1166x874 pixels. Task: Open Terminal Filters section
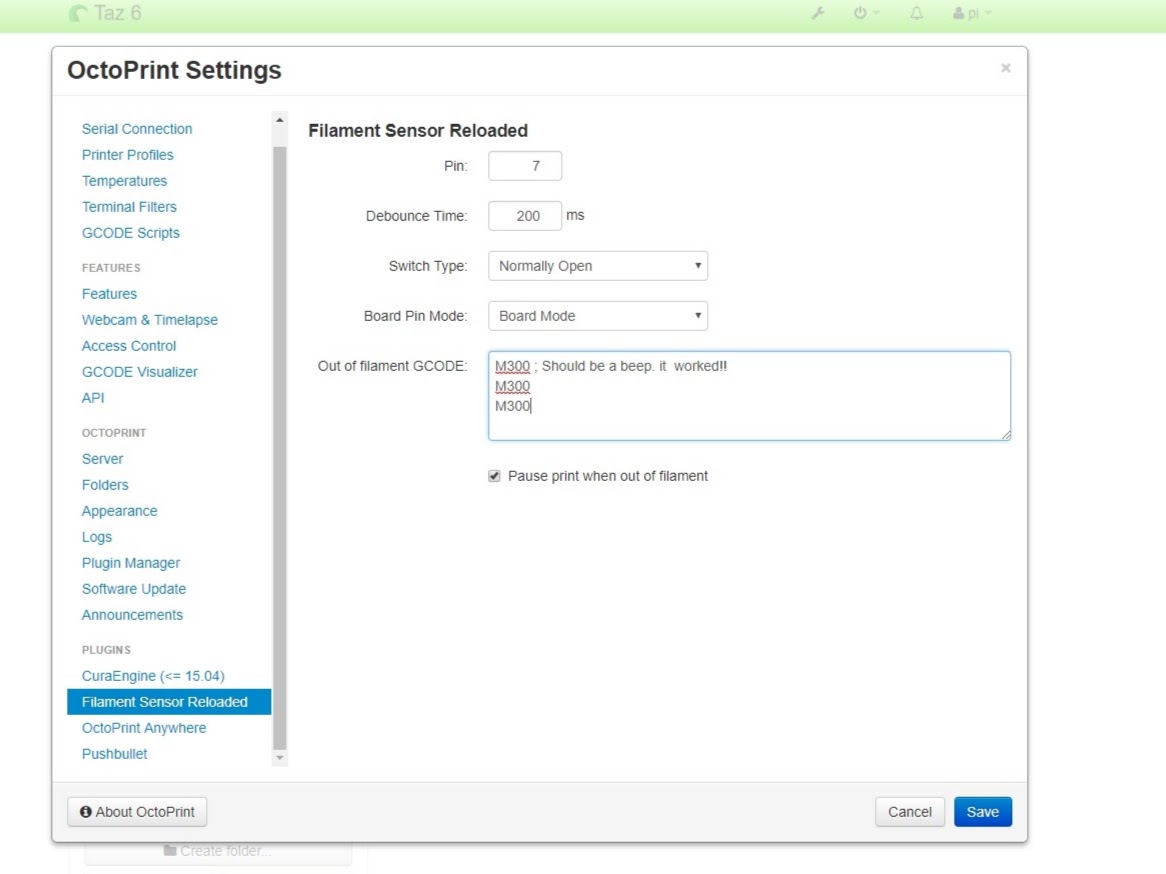pos(129,207)
